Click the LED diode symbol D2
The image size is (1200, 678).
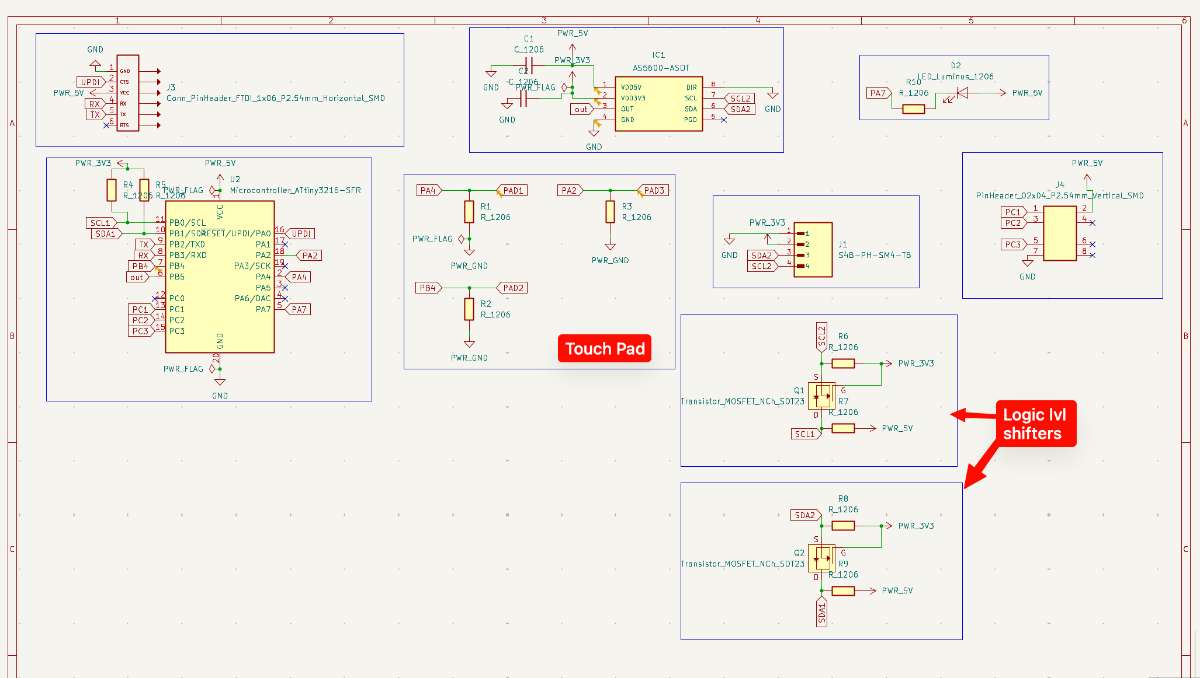(x=961, y=92)
